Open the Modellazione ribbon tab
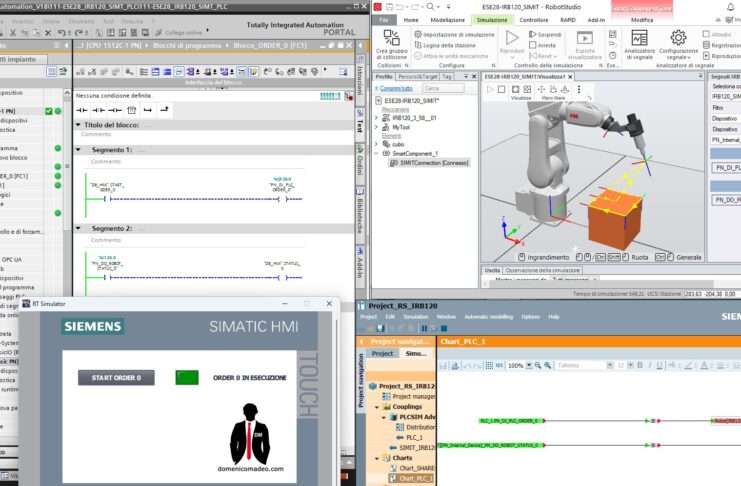 click(448, 20)
